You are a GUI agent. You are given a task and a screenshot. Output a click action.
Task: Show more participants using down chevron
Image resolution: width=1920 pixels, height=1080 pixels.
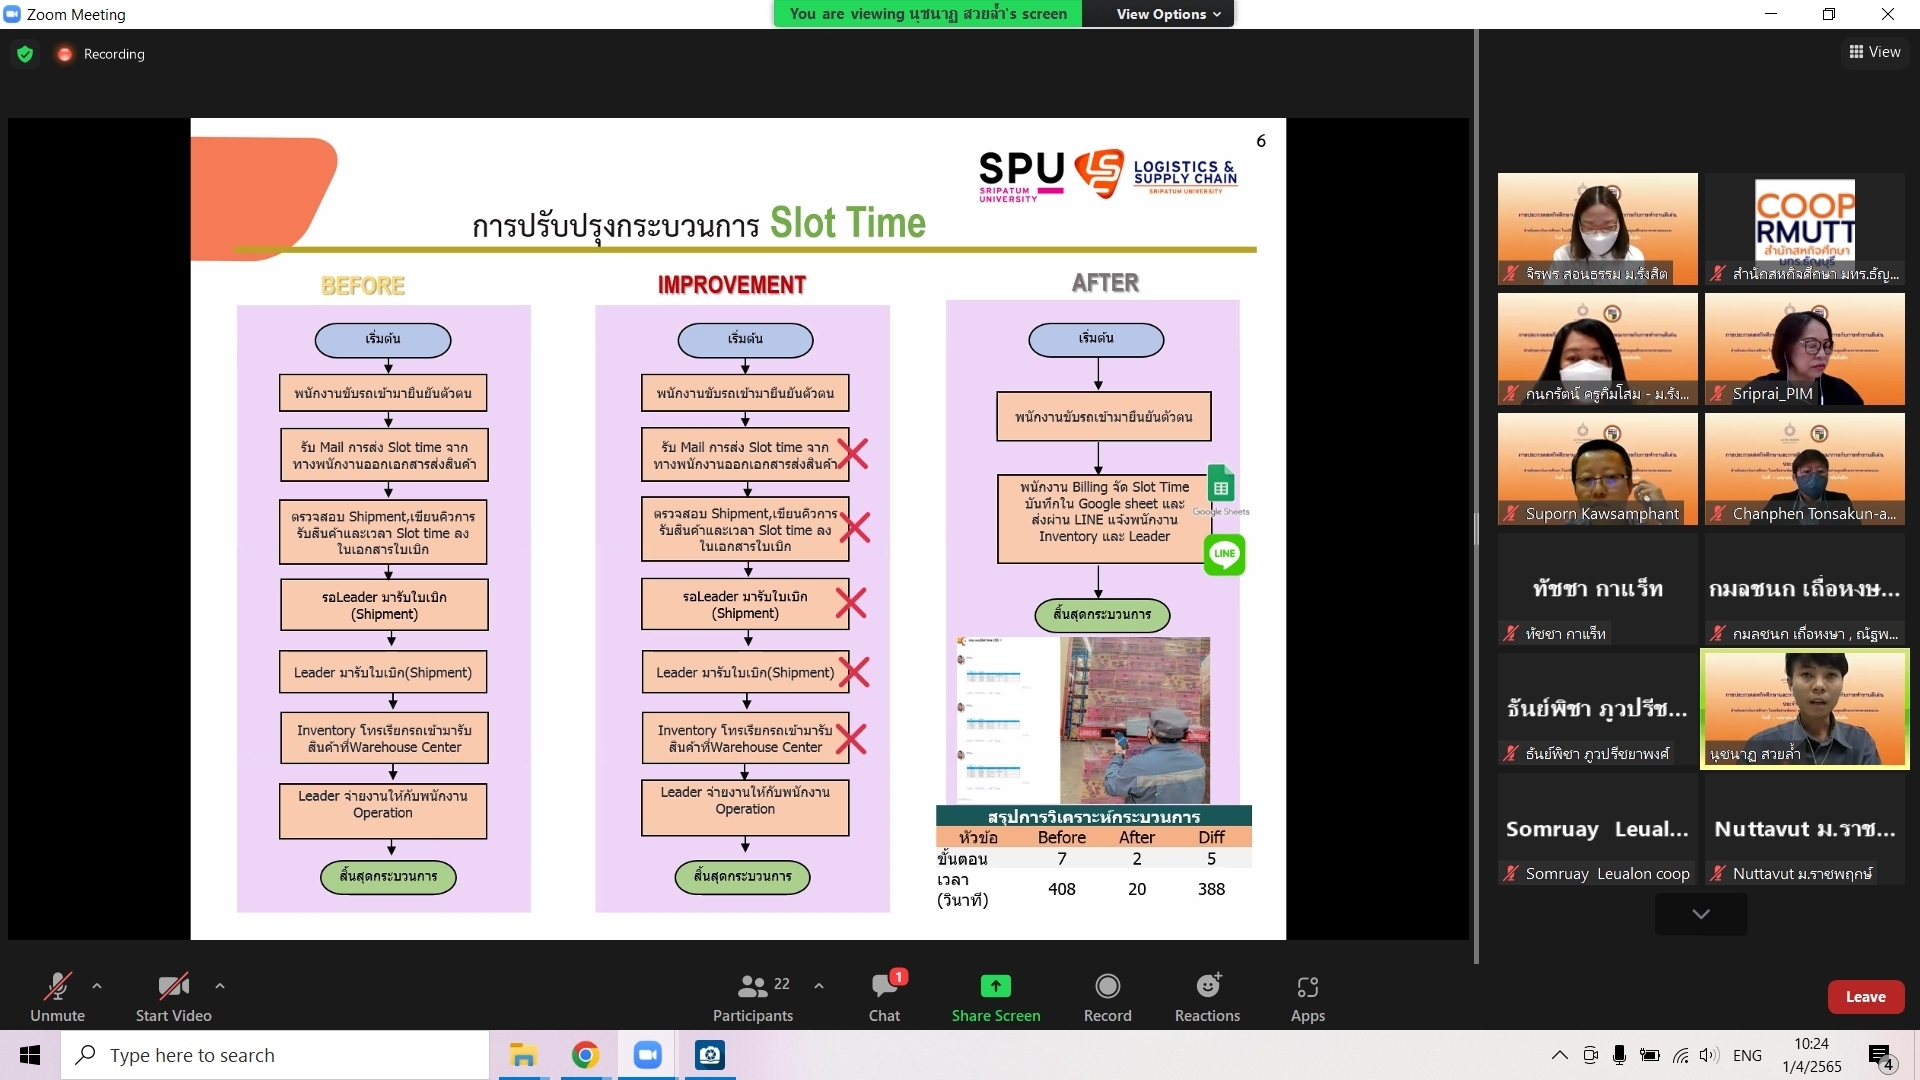point(1701,914)
